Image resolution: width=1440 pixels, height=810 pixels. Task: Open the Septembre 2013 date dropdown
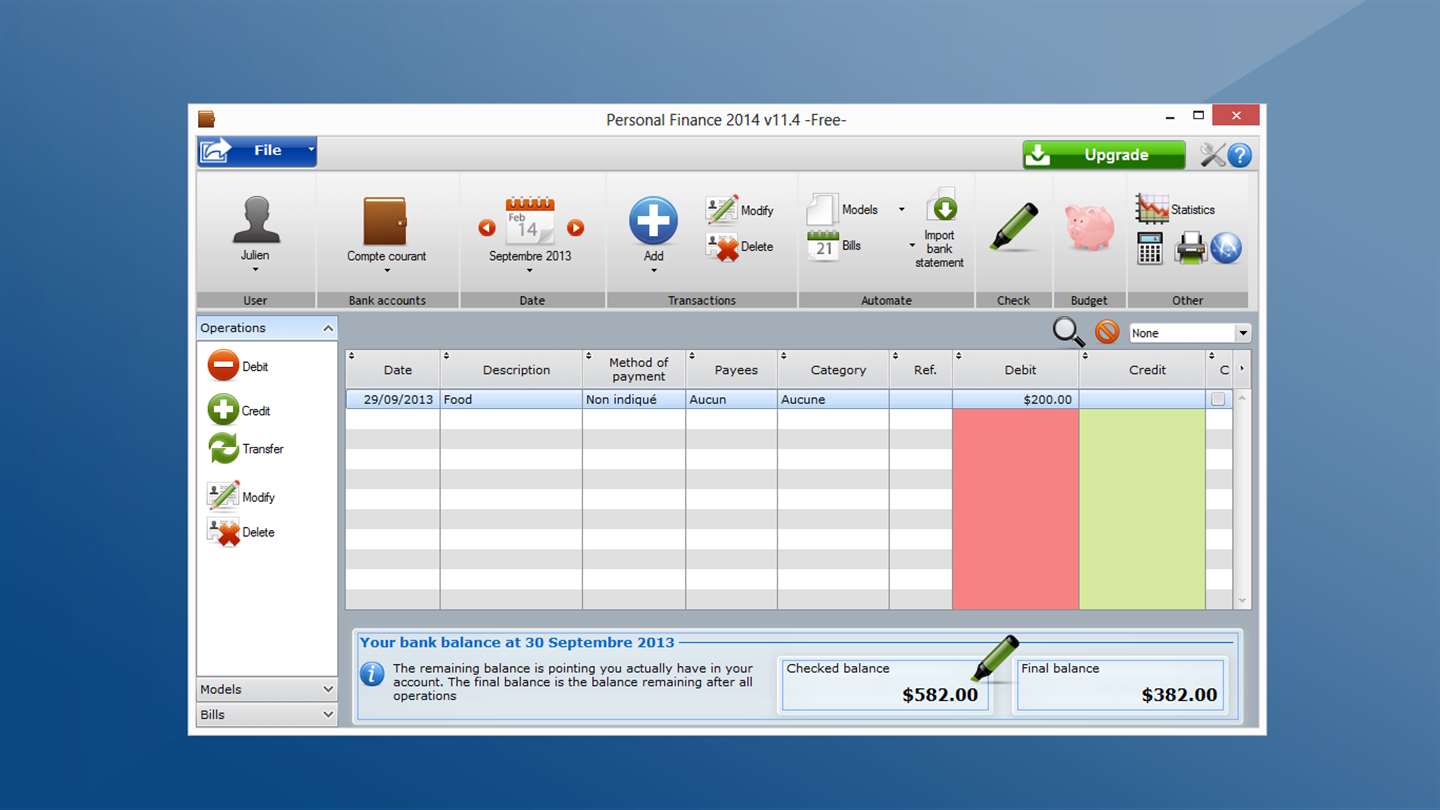coord(530,262)
